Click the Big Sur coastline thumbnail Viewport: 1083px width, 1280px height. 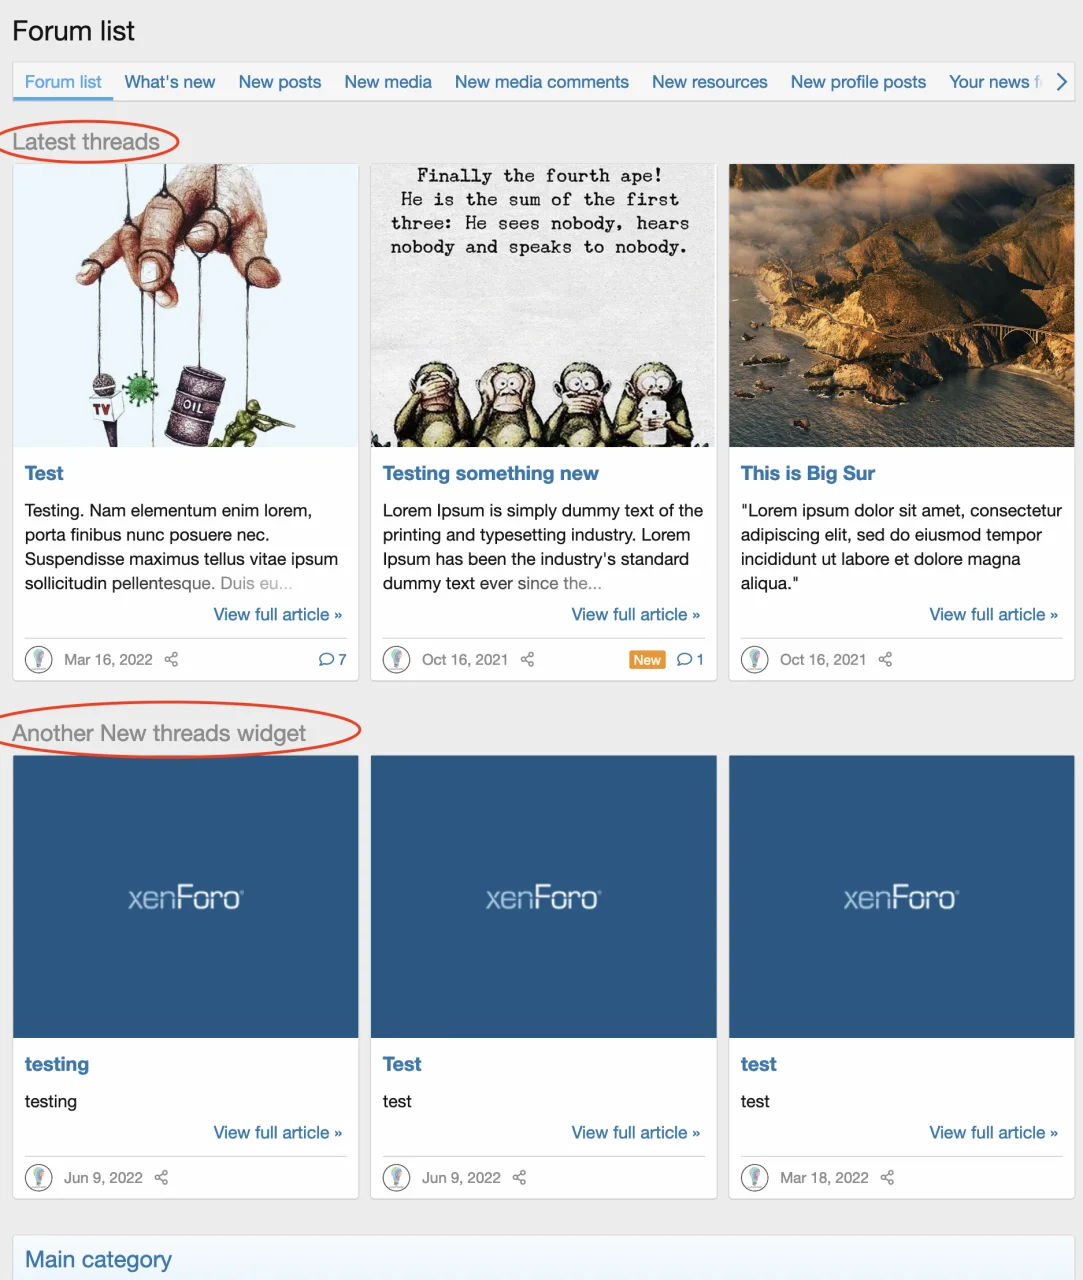point(901,306)
